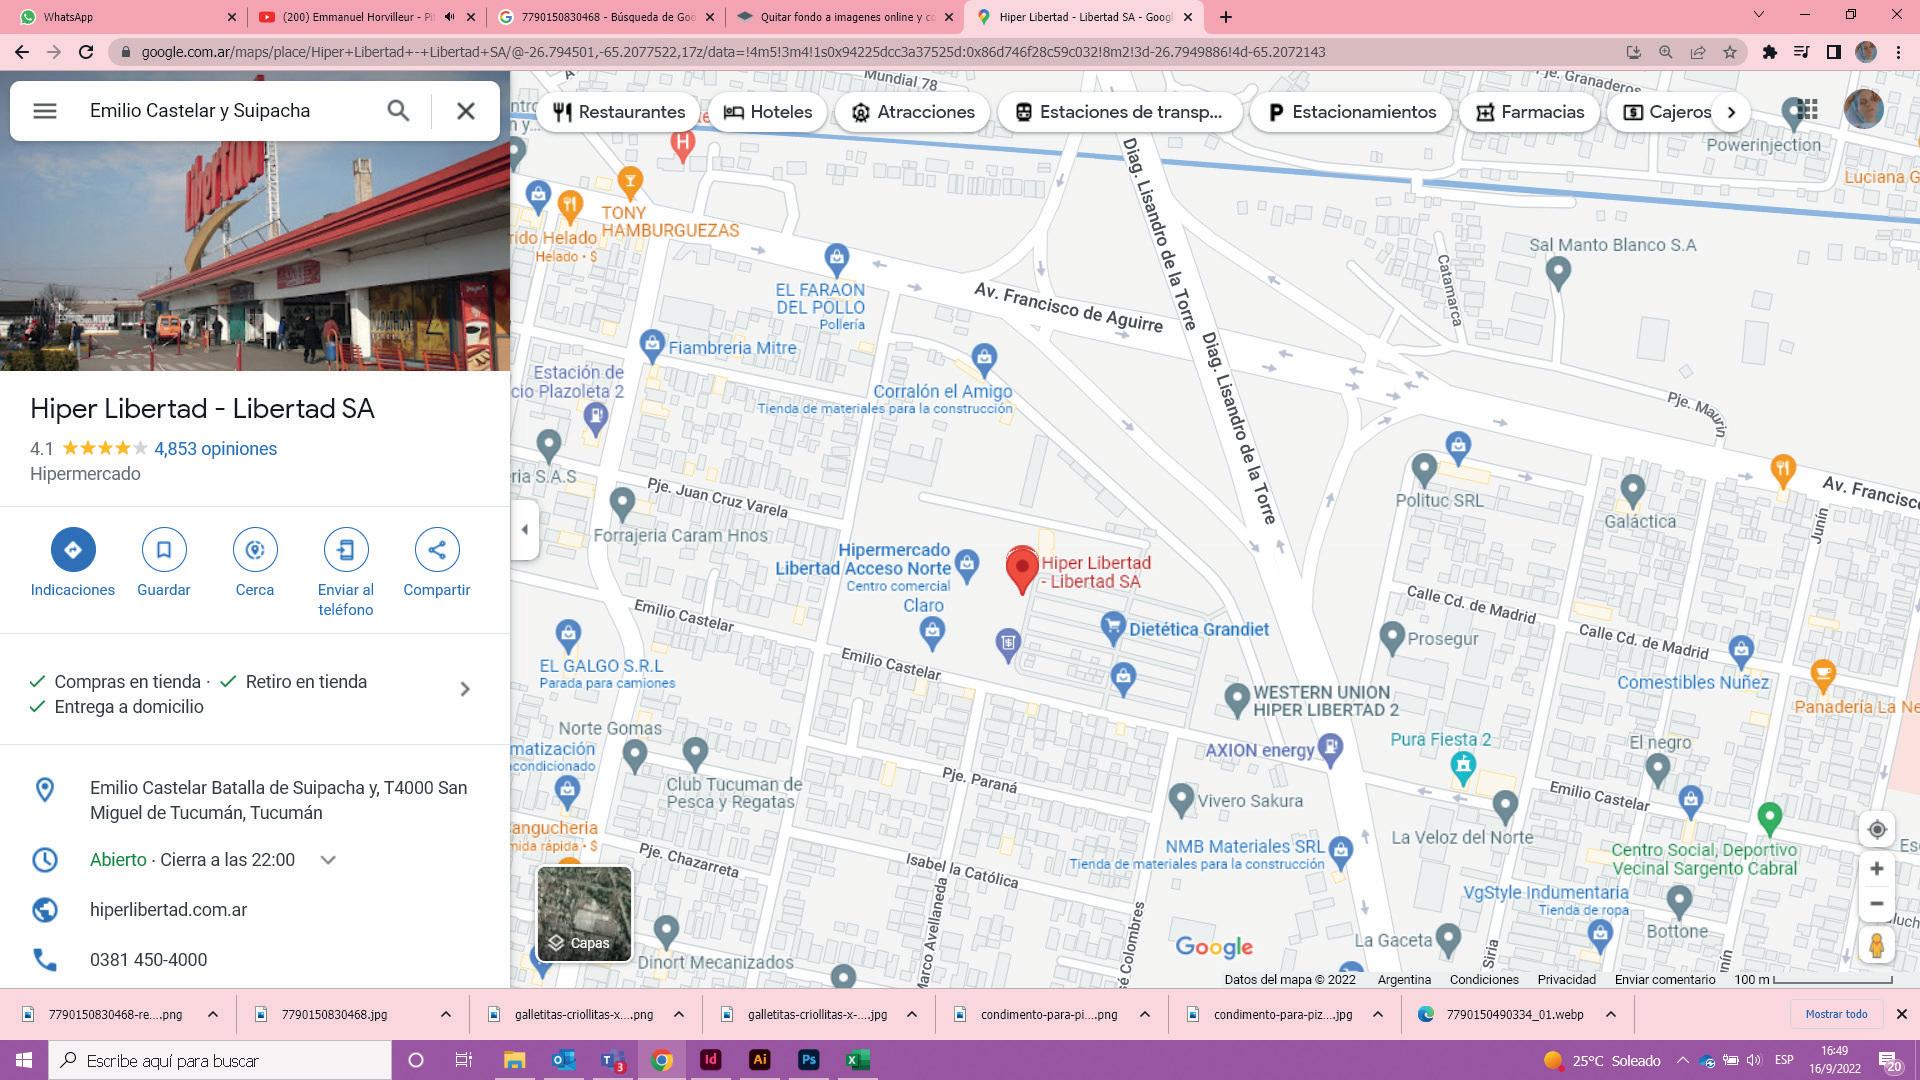This screenshot has width=1920, height=1080.
Task: Click Enviar al teléfono icon
Action: [x=346, y=549]
